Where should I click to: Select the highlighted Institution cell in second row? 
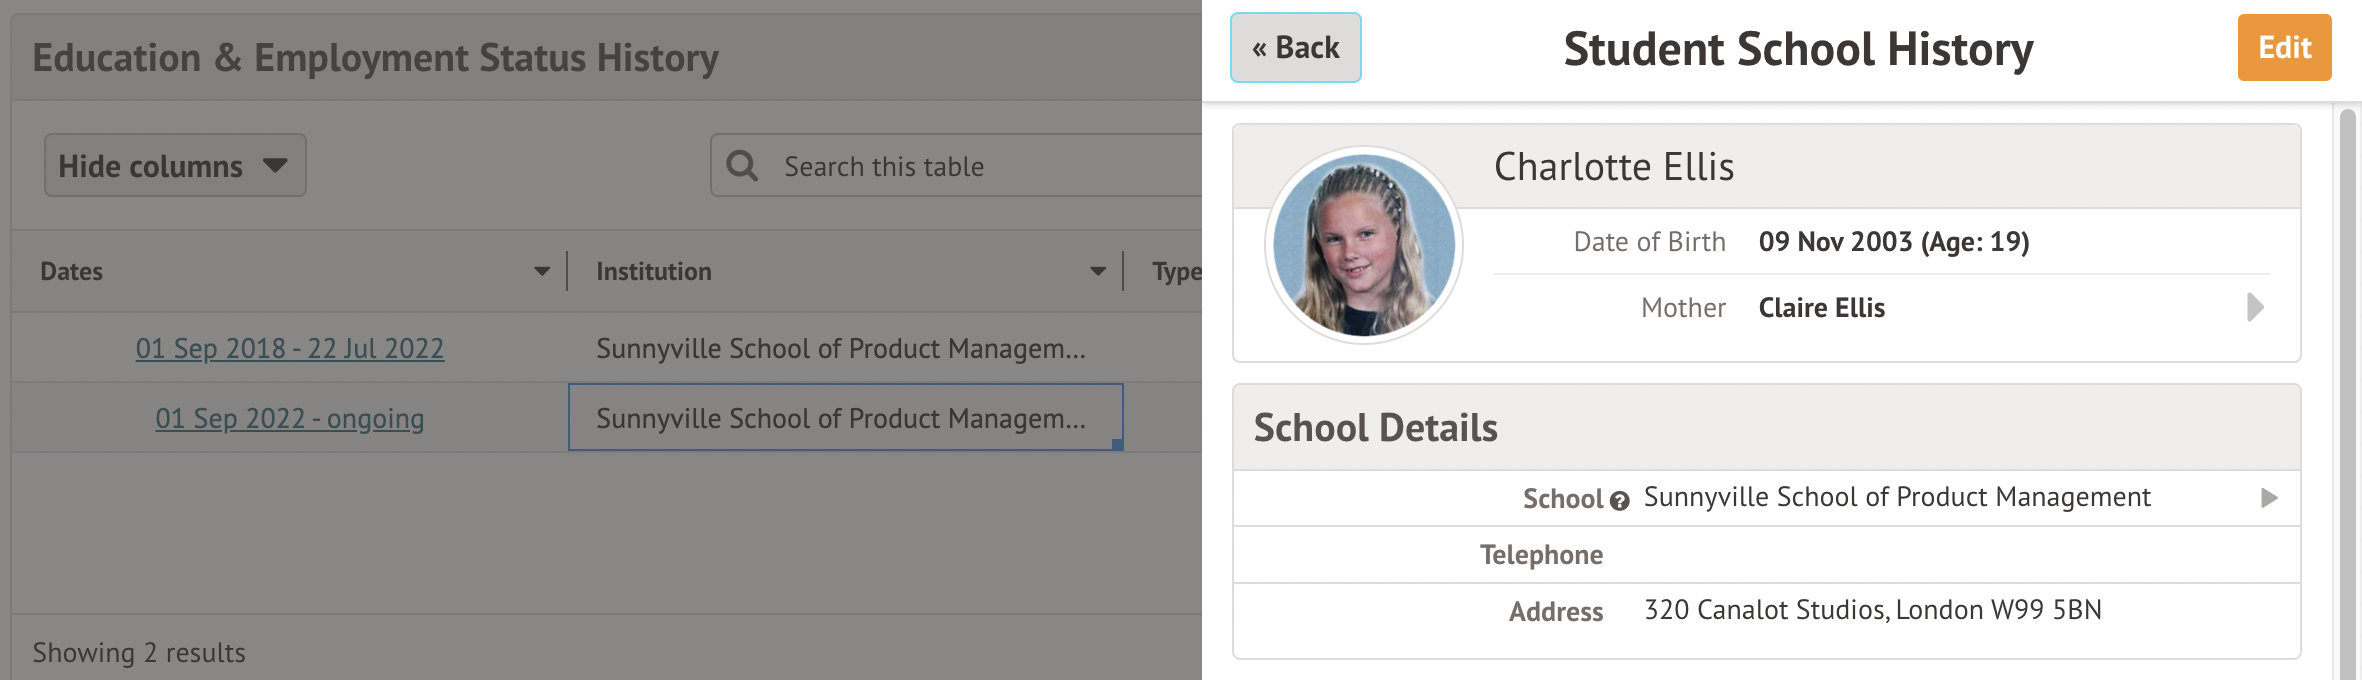(x=845, y=418)
